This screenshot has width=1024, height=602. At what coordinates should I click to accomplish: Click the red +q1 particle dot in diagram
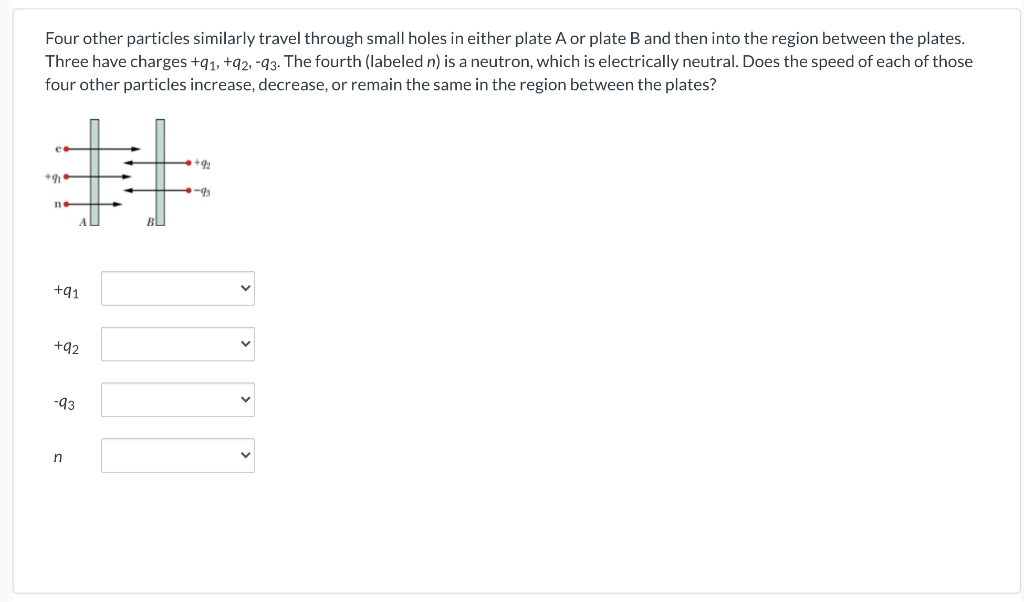tap(67, 176)
